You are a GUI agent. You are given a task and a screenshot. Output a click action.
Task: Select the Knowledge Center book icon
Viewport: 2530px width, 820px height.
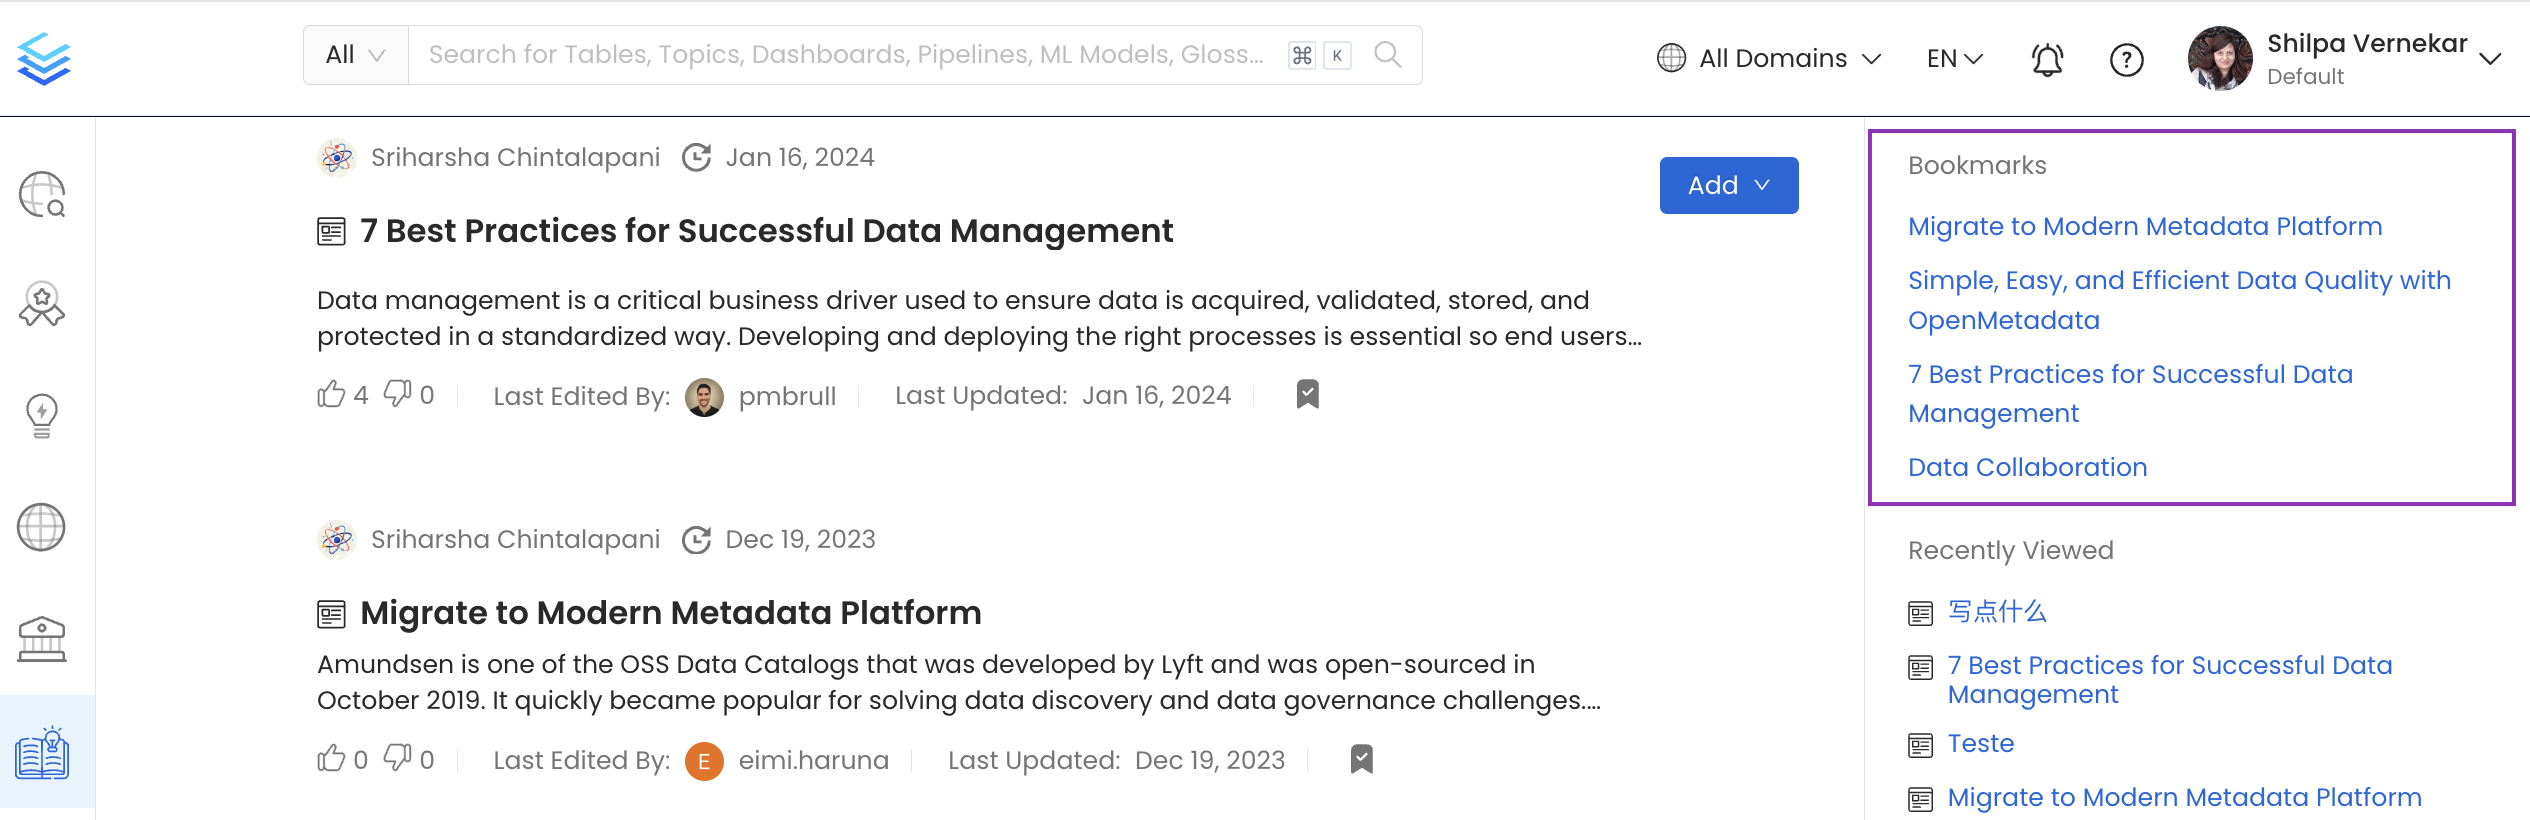tap(42, 751)
